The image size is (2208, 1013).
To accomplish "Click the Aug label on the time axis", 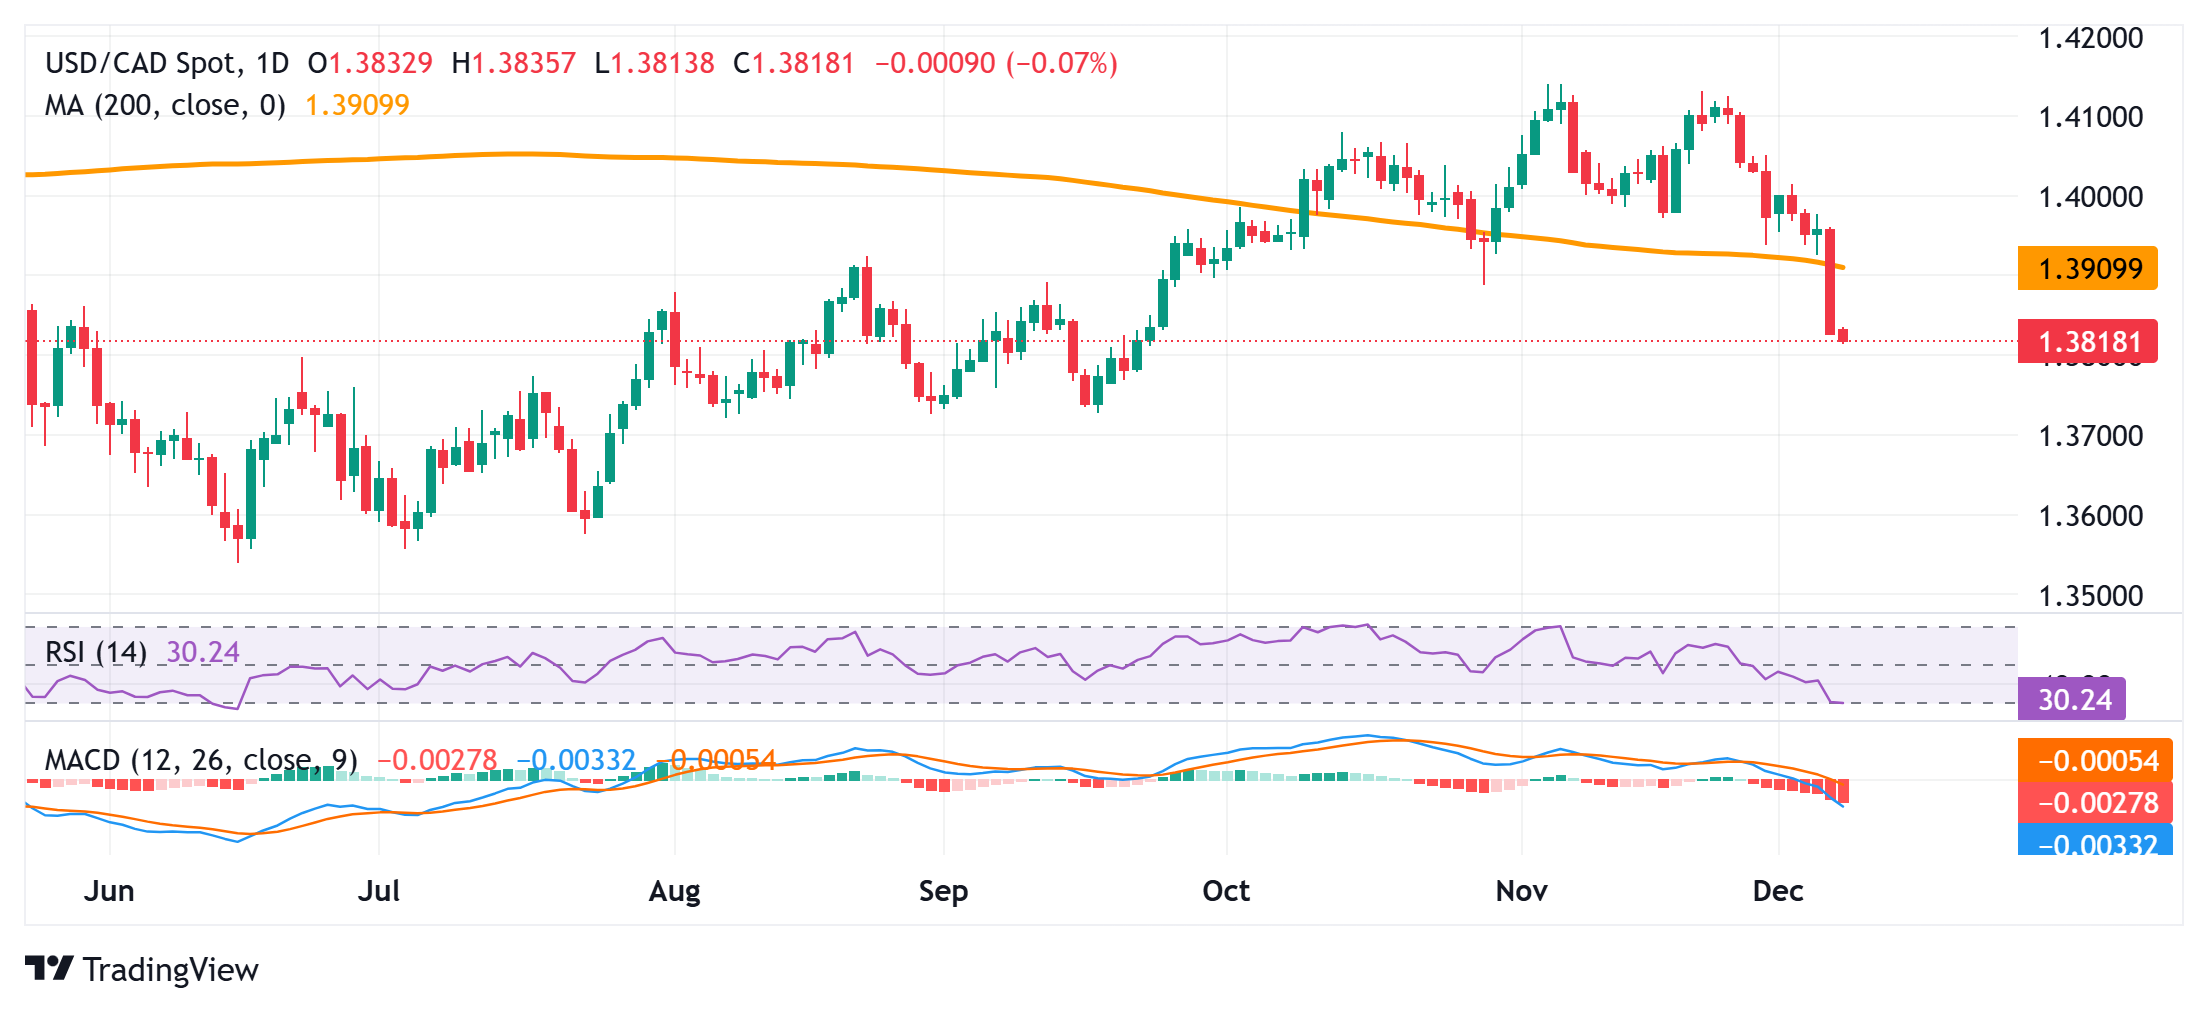I will click(x=674, y=891).
